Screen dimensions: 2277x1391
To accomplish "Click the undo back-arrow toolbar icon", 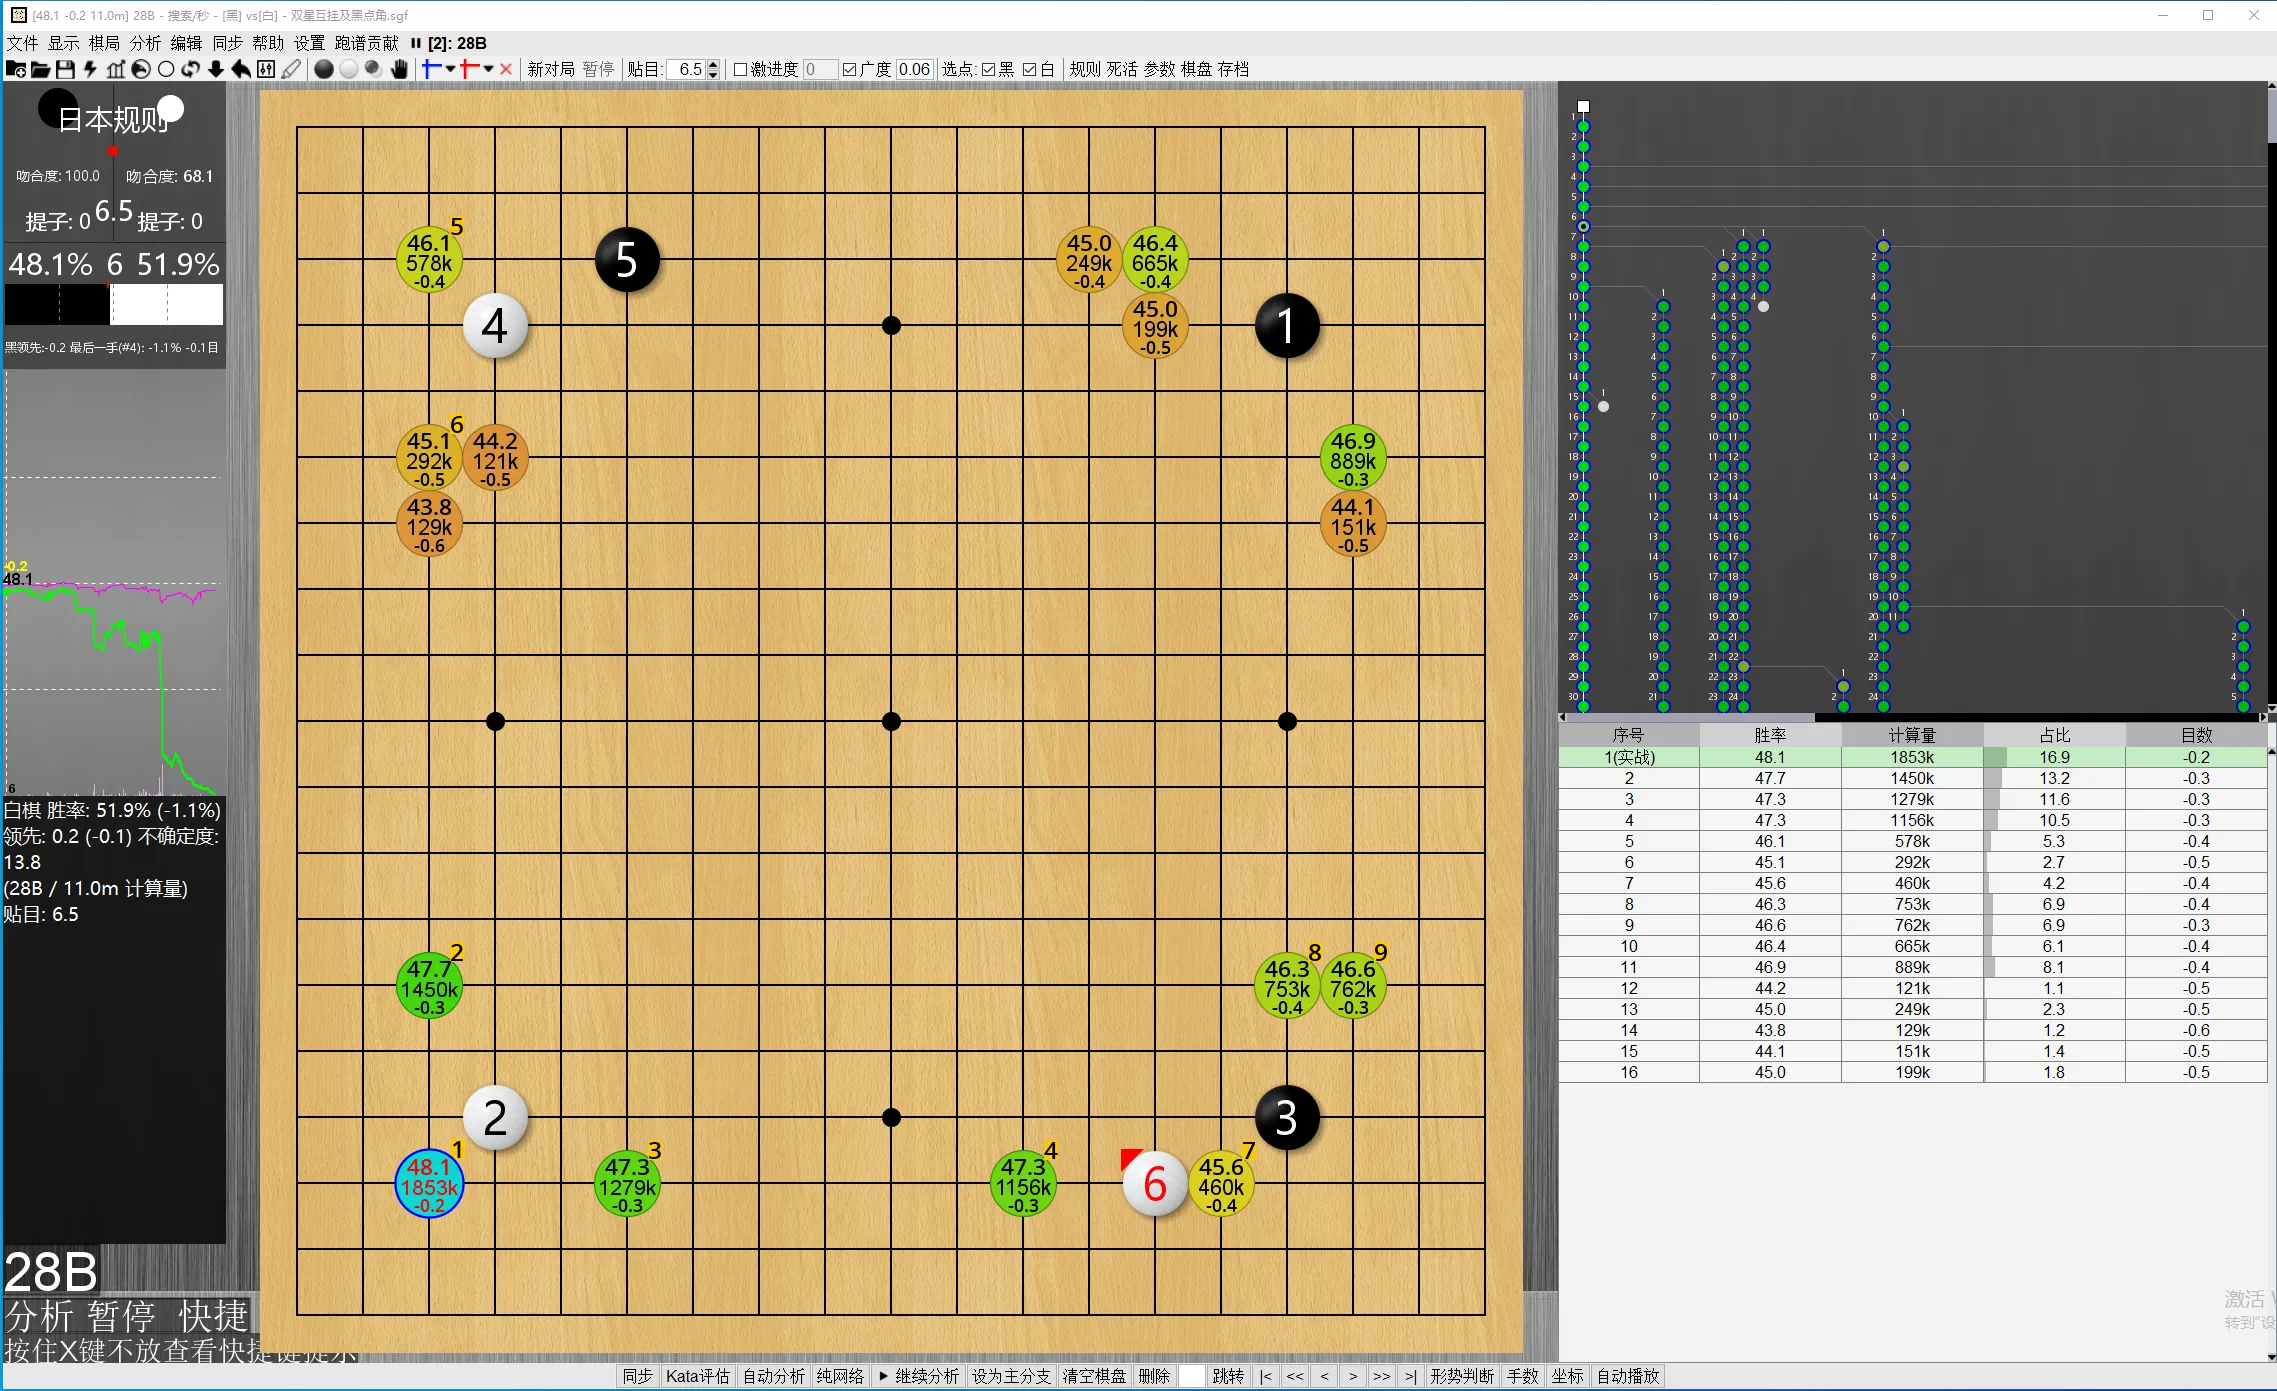I will (241, 69).
